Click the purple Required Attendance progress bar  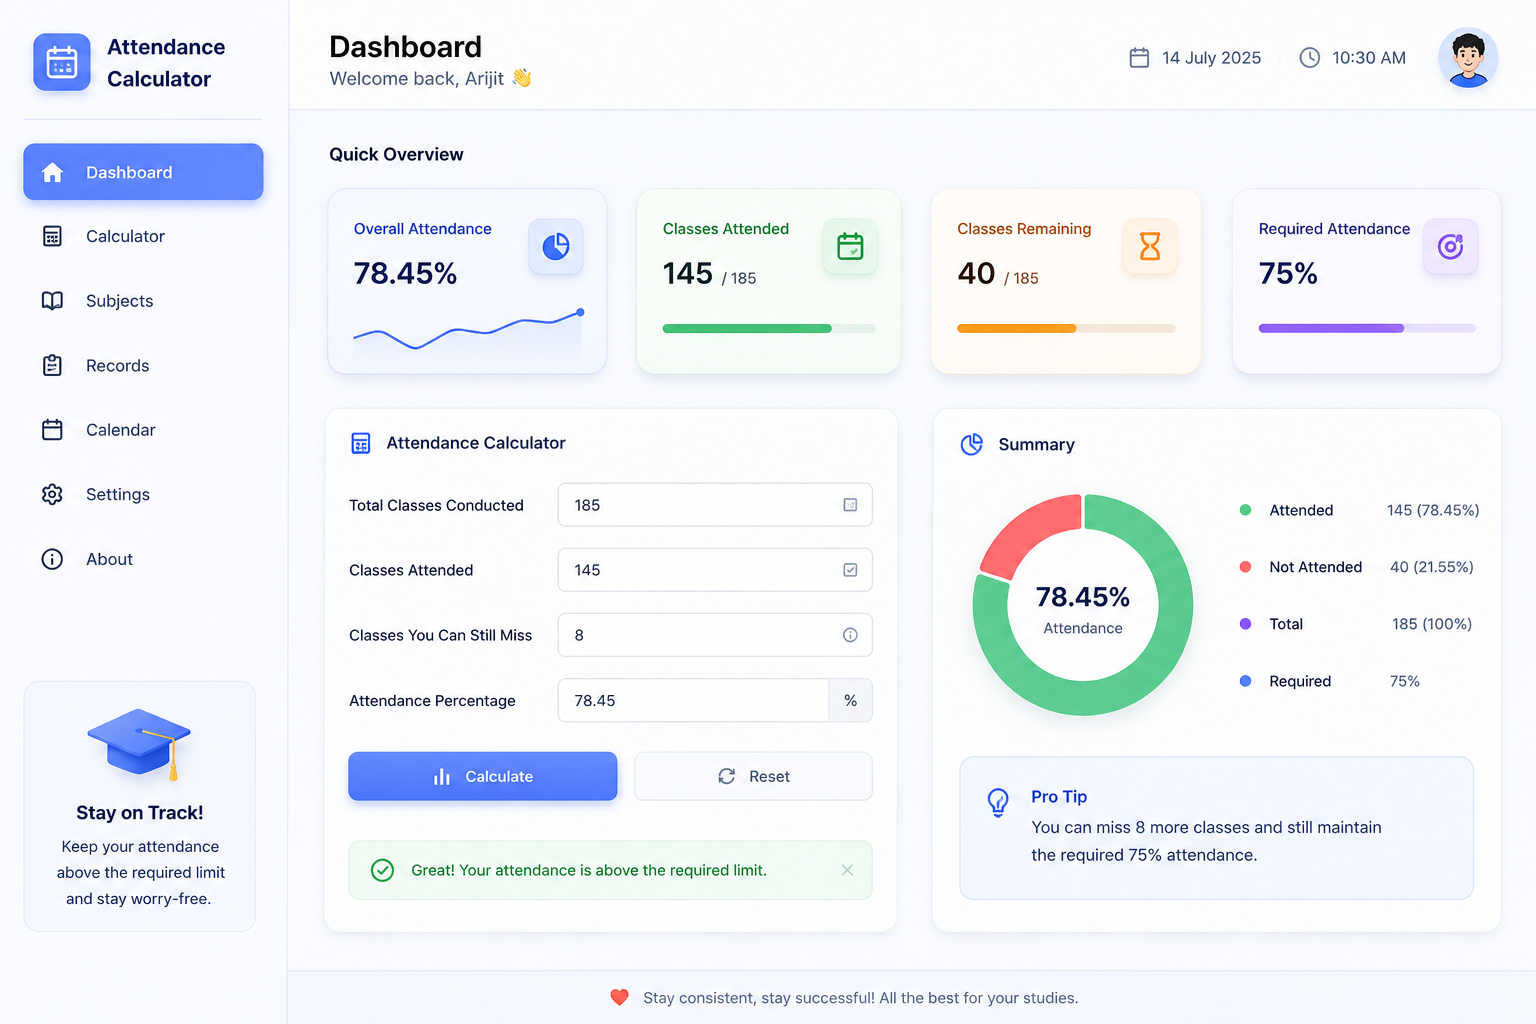(1367, 328)
